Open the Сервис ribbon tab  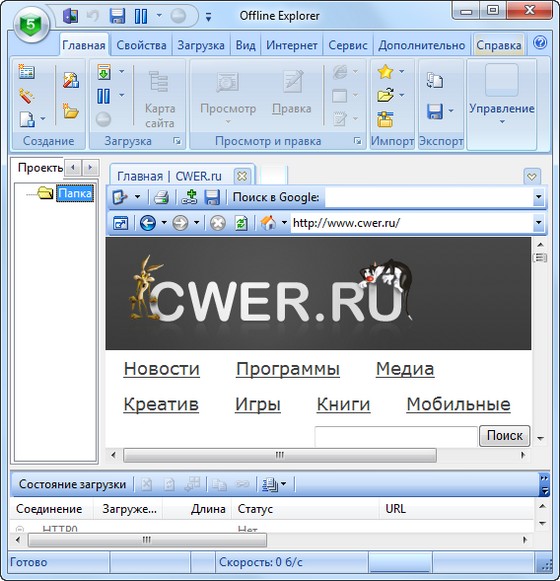pos(348,45)
